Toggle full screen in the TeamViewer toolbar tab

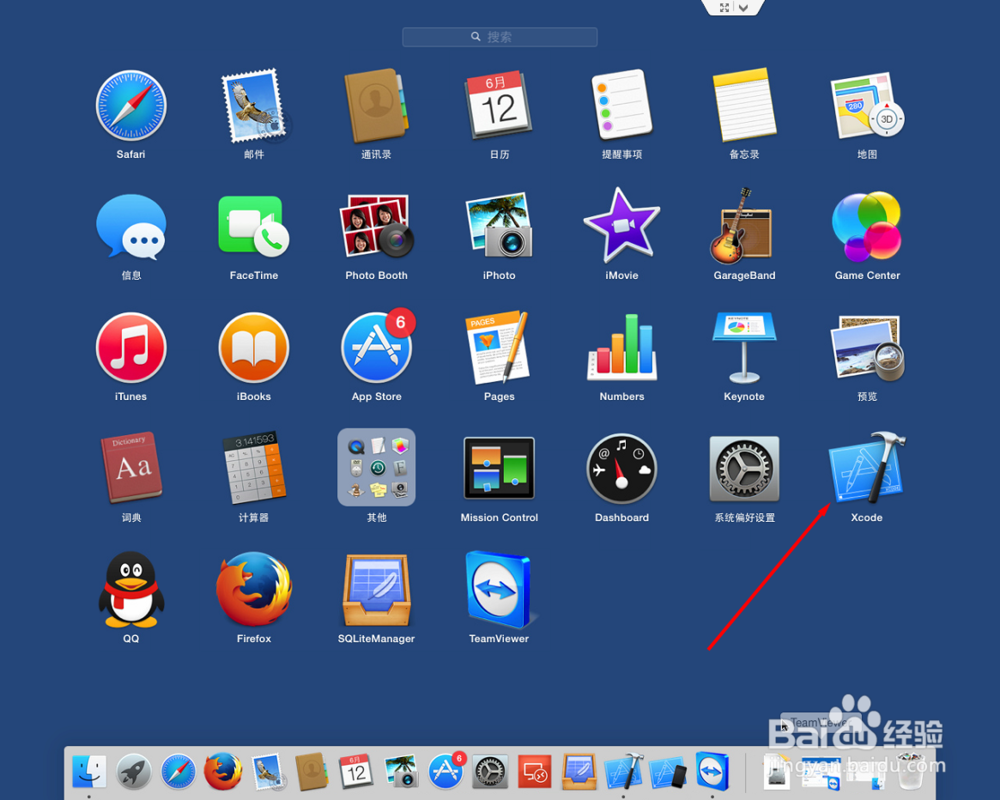(724, 8)
